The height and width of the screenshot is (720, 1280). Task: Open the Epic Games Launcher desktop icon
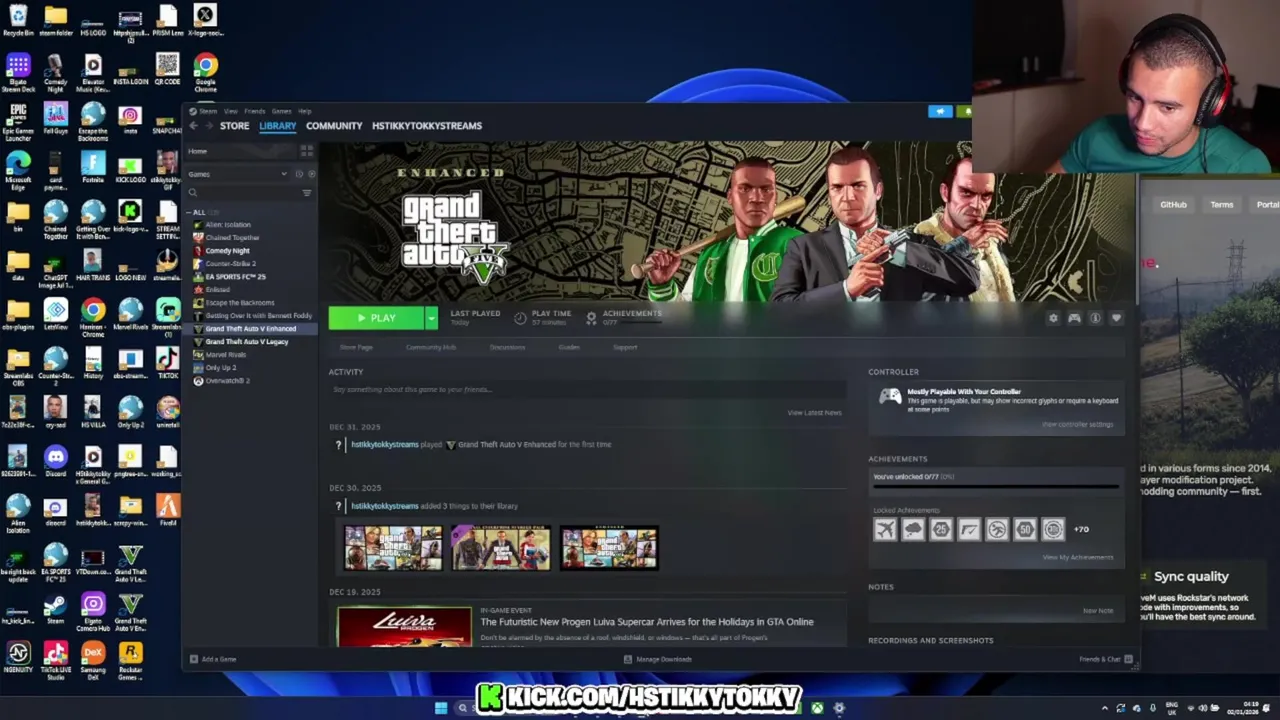pyautogui.click(x=18, y=121)
